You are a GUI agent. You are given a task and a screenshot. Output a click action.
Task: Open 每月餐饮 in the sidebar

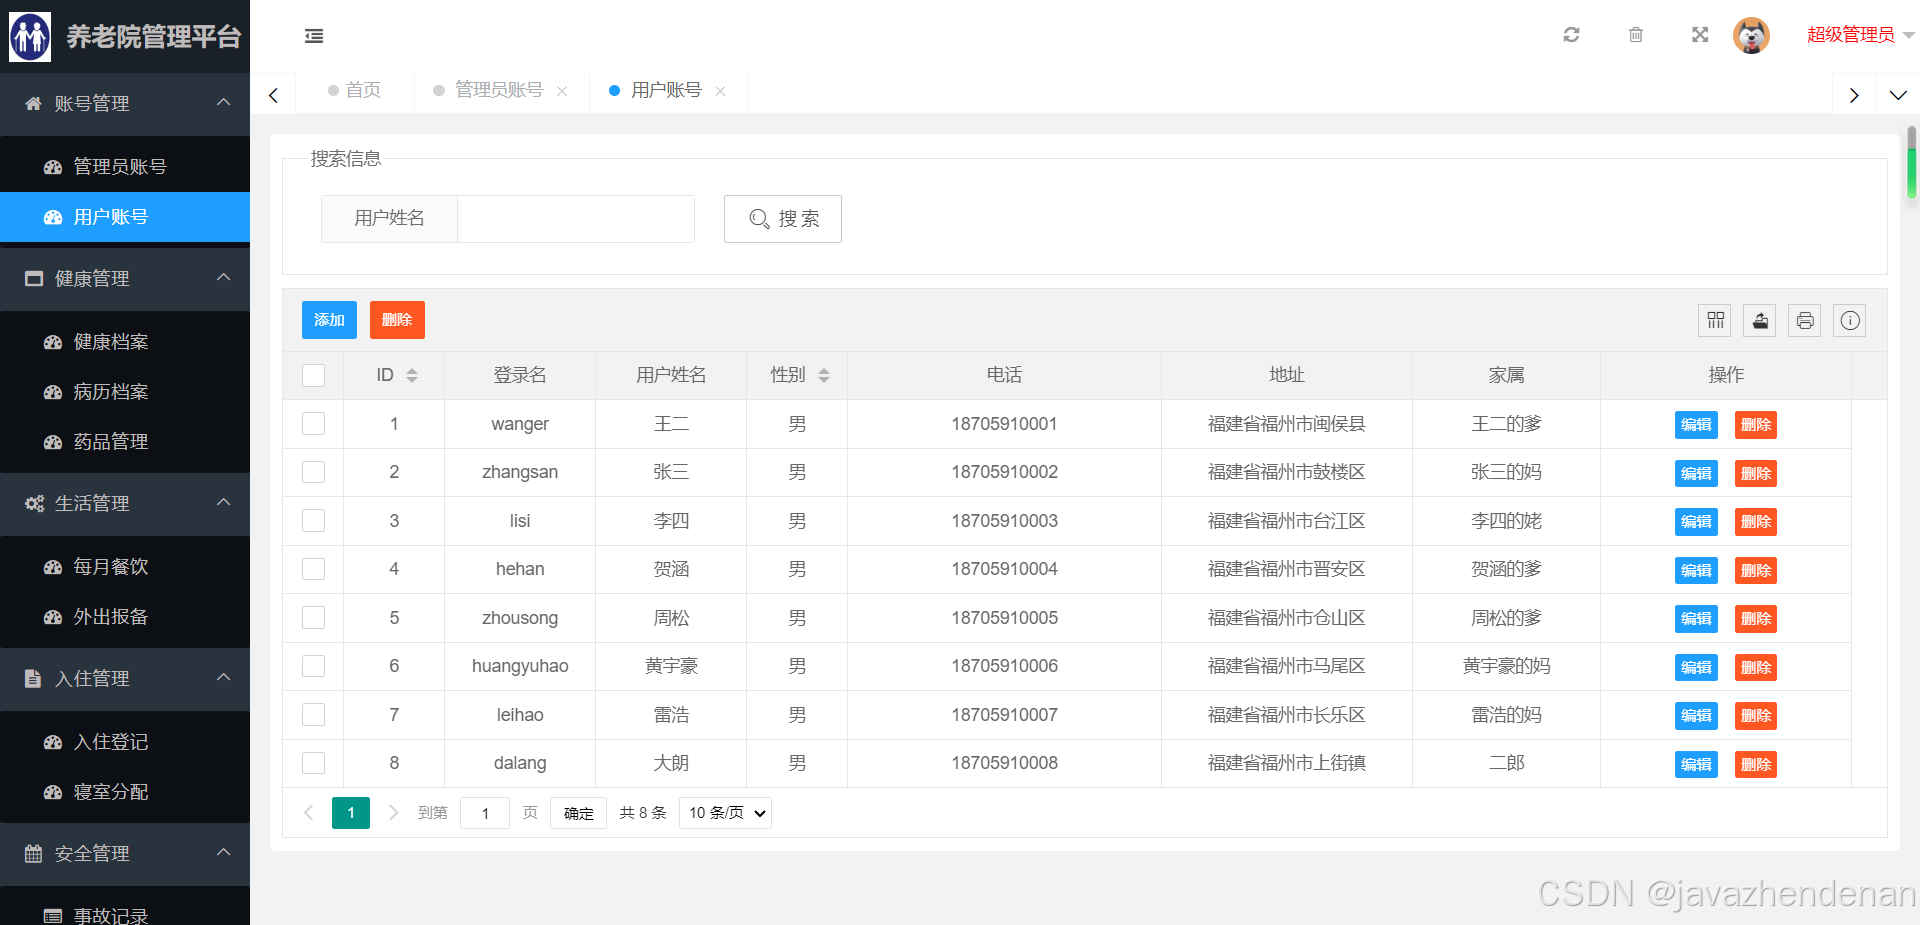[x=125, y=567]
